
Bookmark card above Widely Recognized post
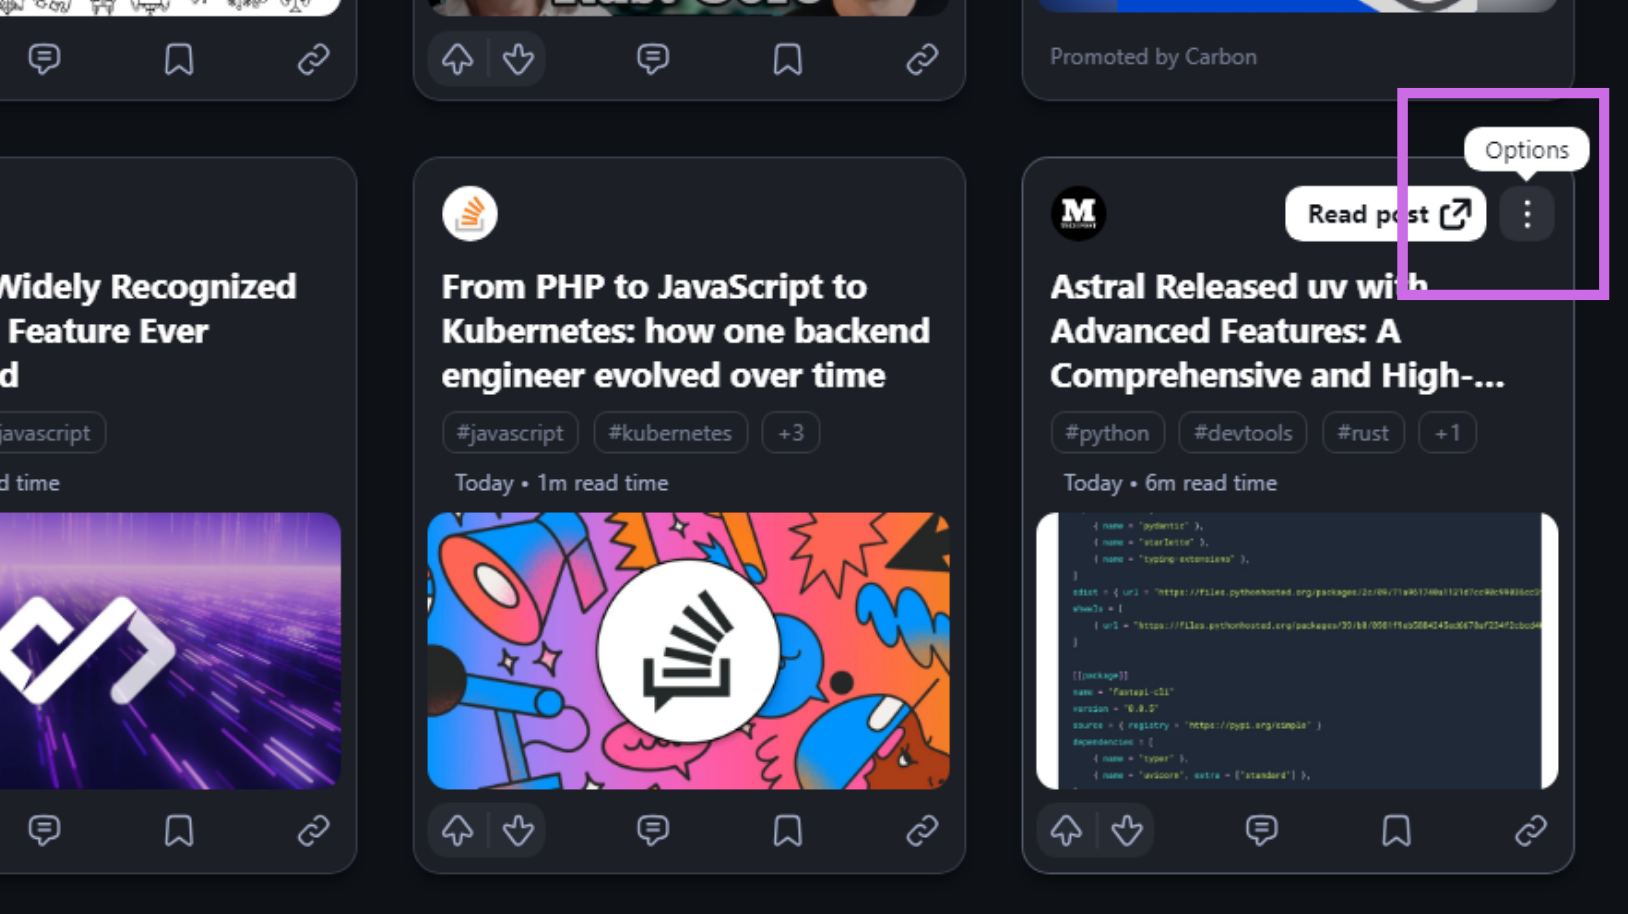tap(179, 59)
